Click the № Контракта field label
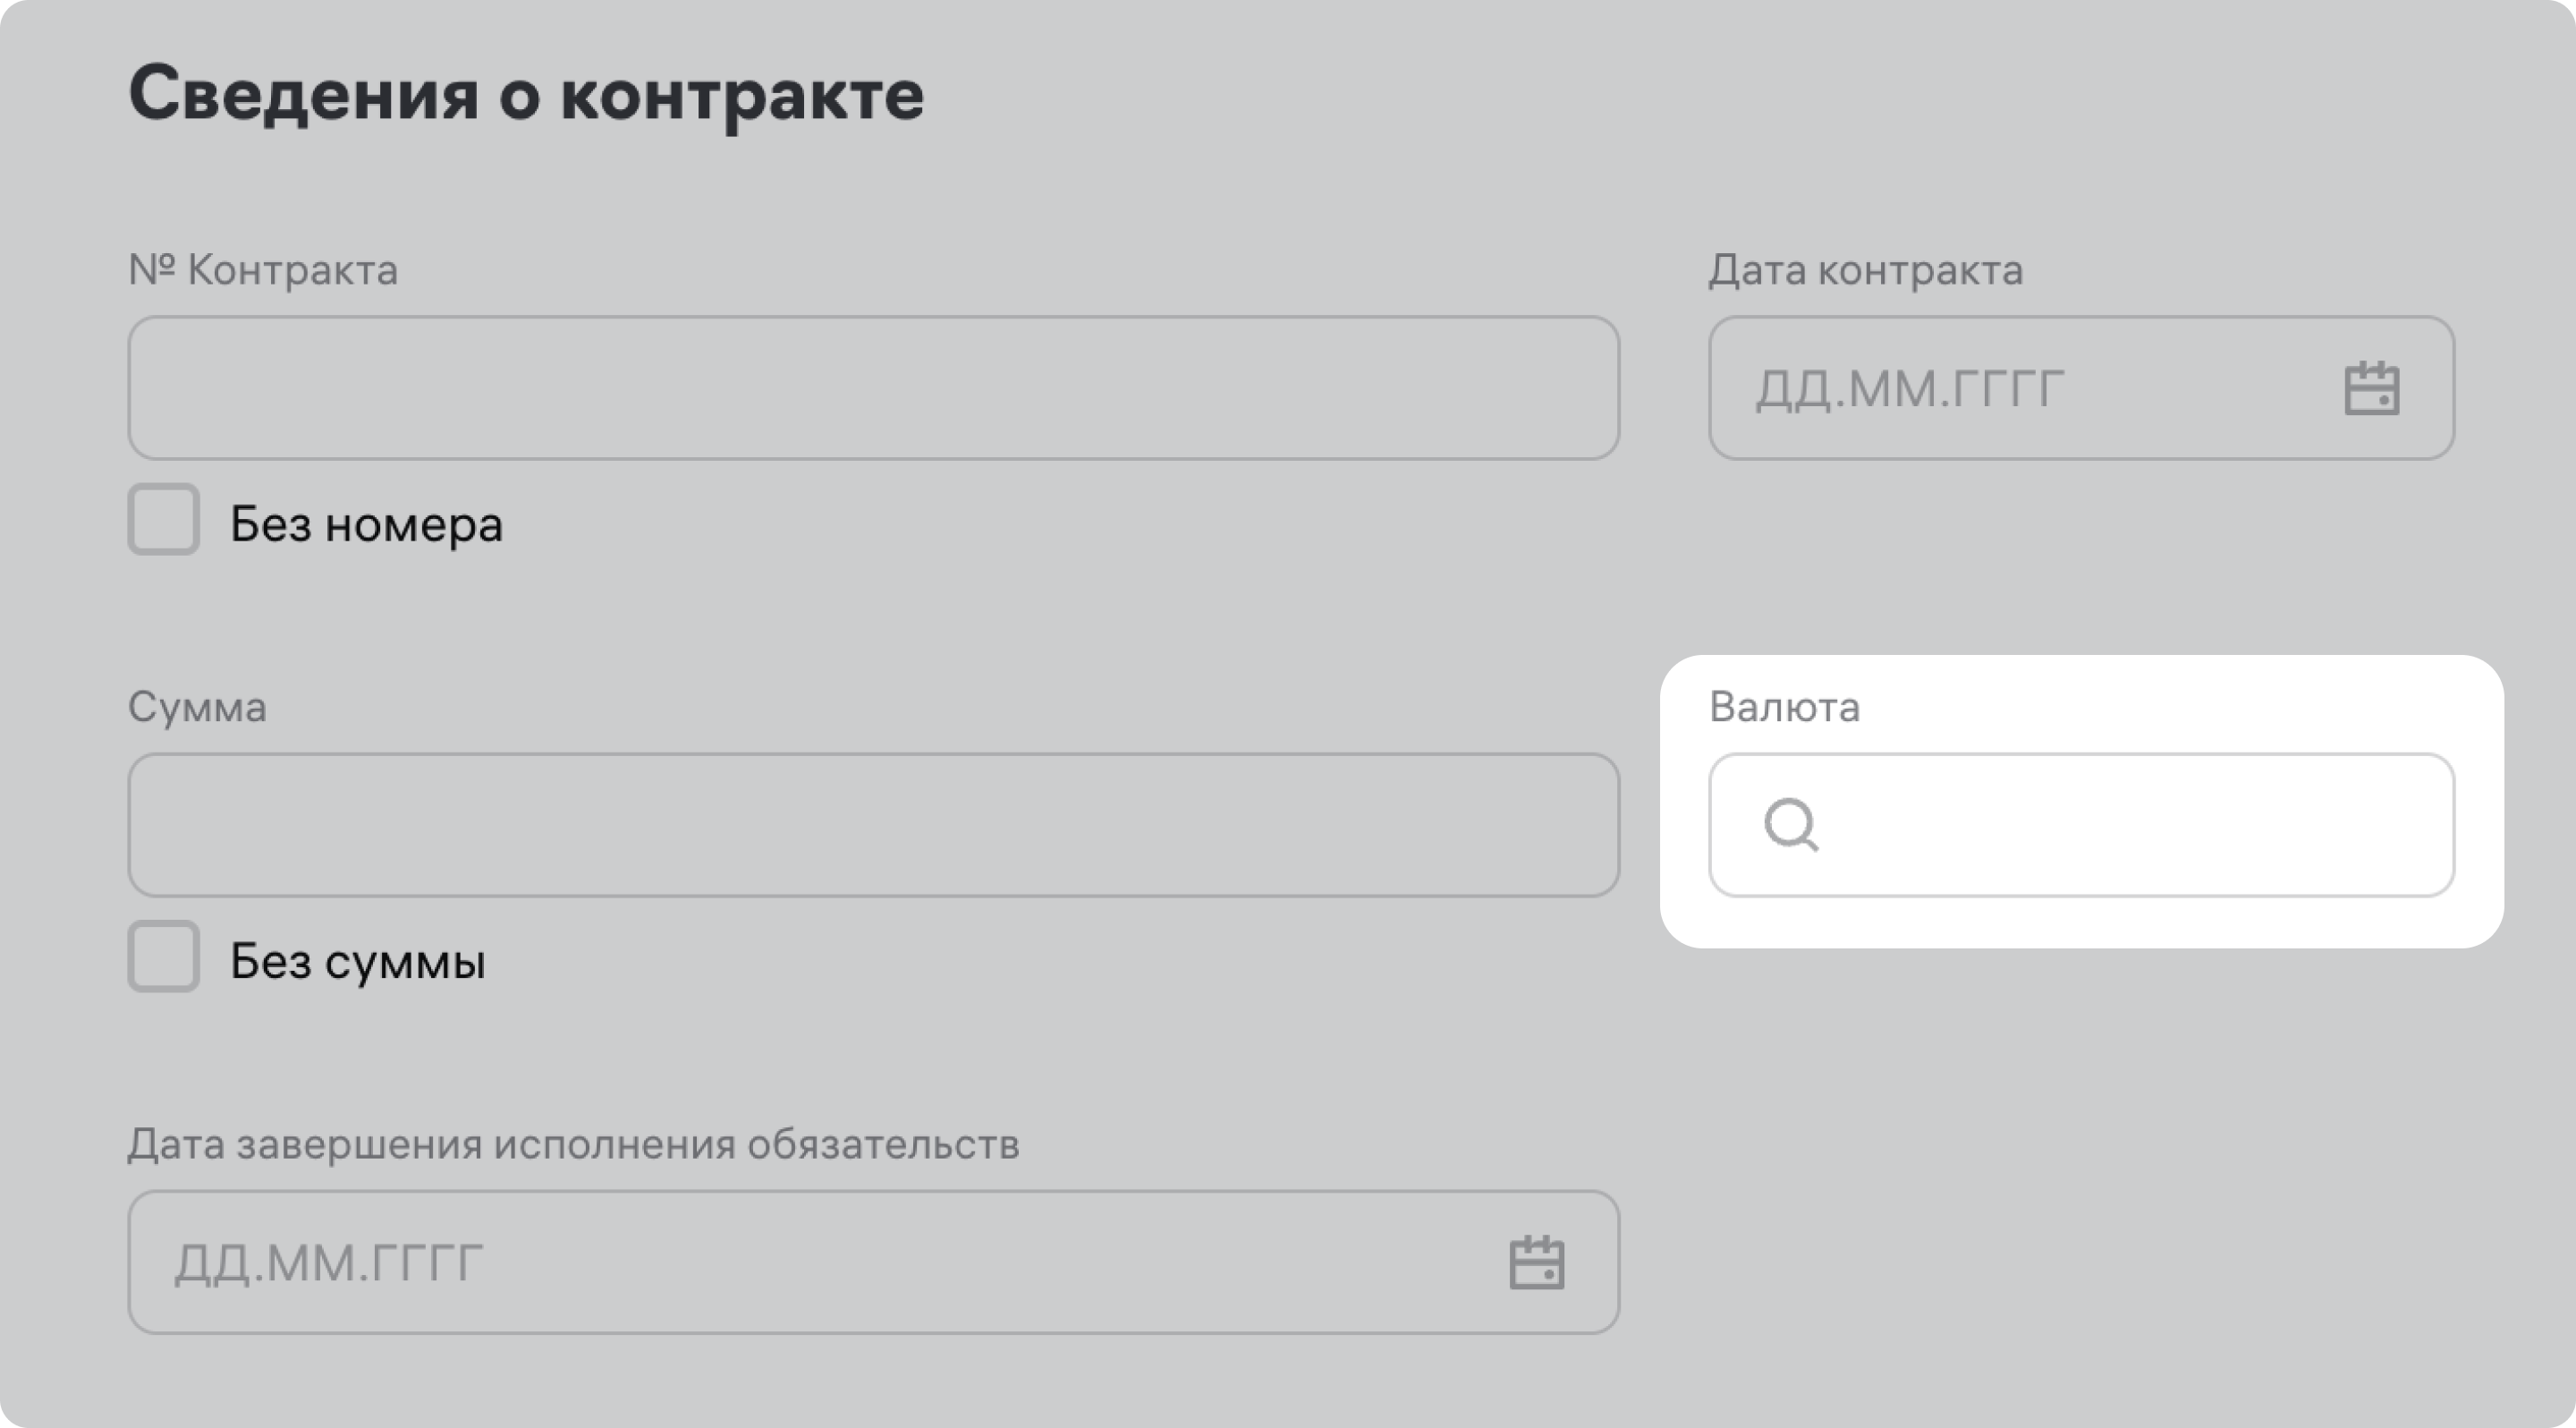 pos(263,270)
